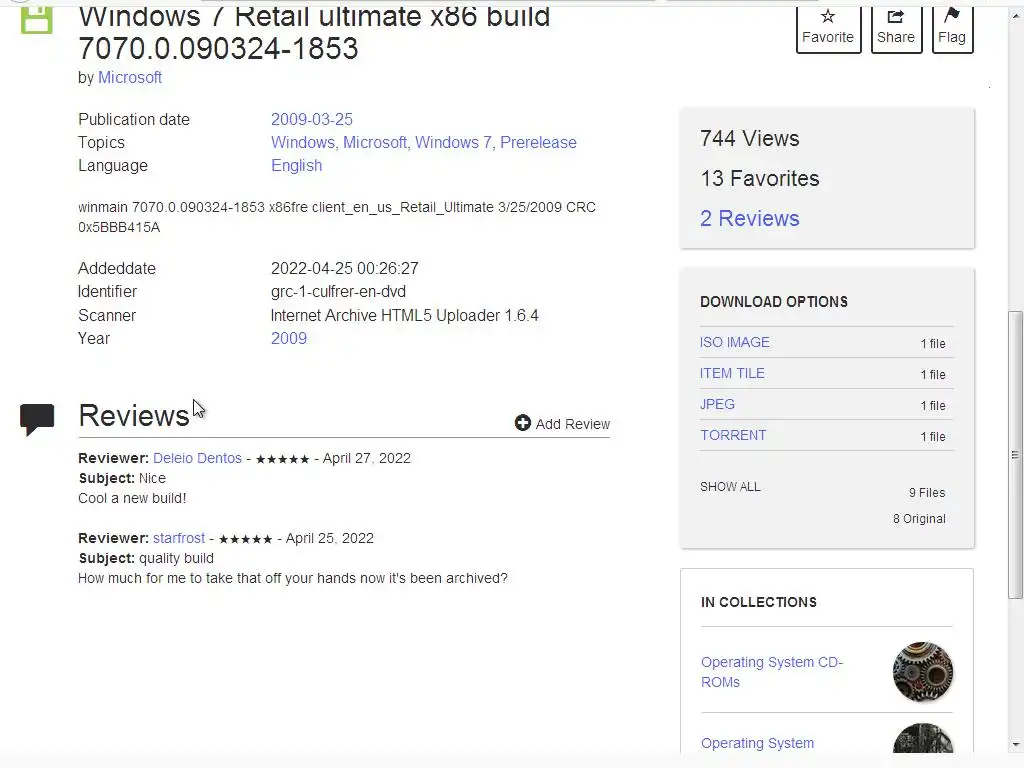Click the English language link

click(296, 165)
